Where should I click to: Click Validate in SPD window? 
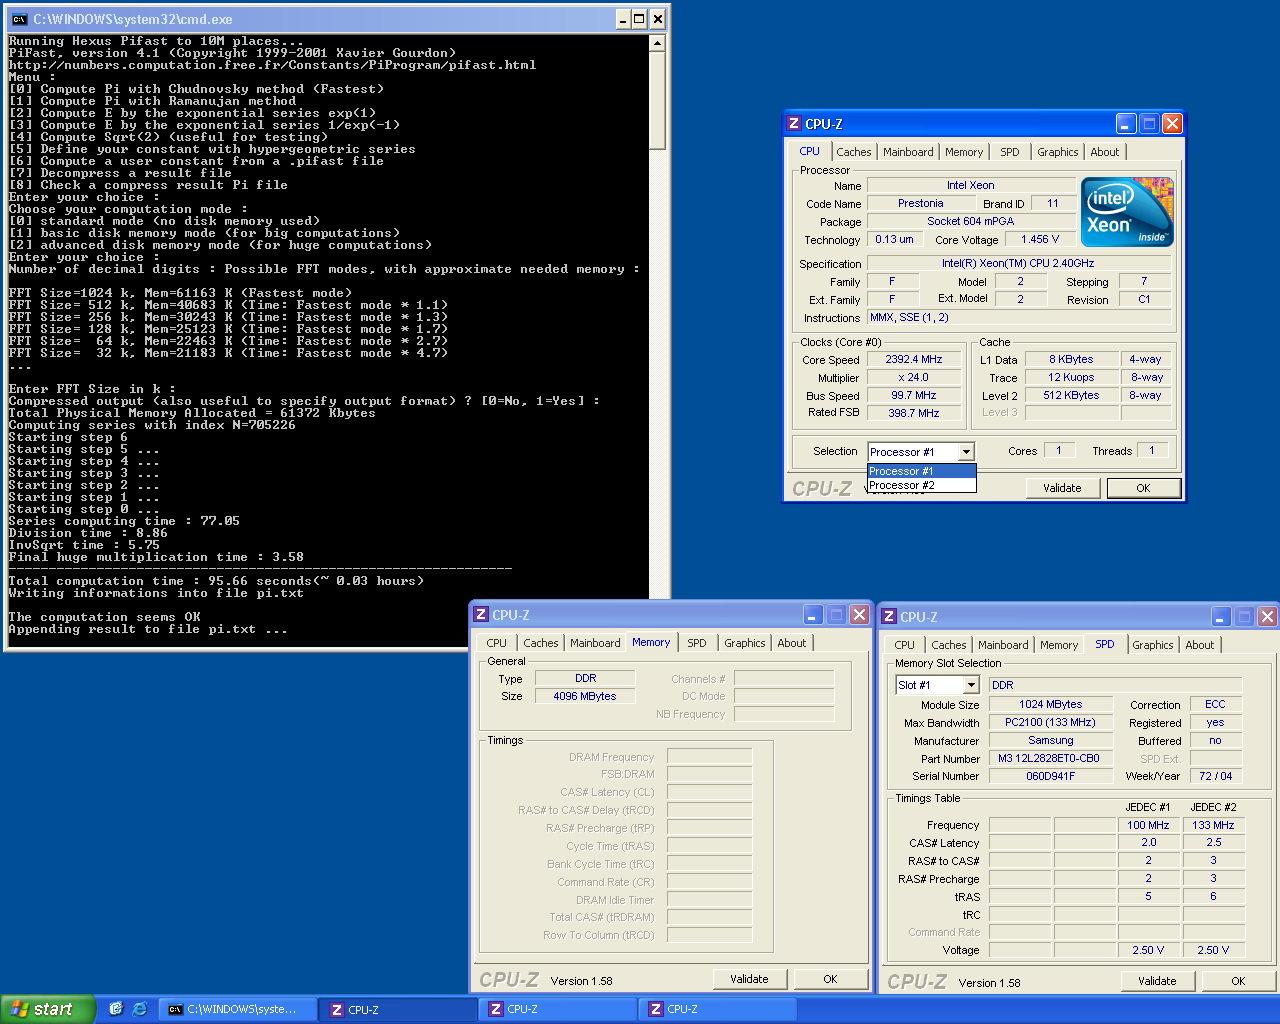1157,981
